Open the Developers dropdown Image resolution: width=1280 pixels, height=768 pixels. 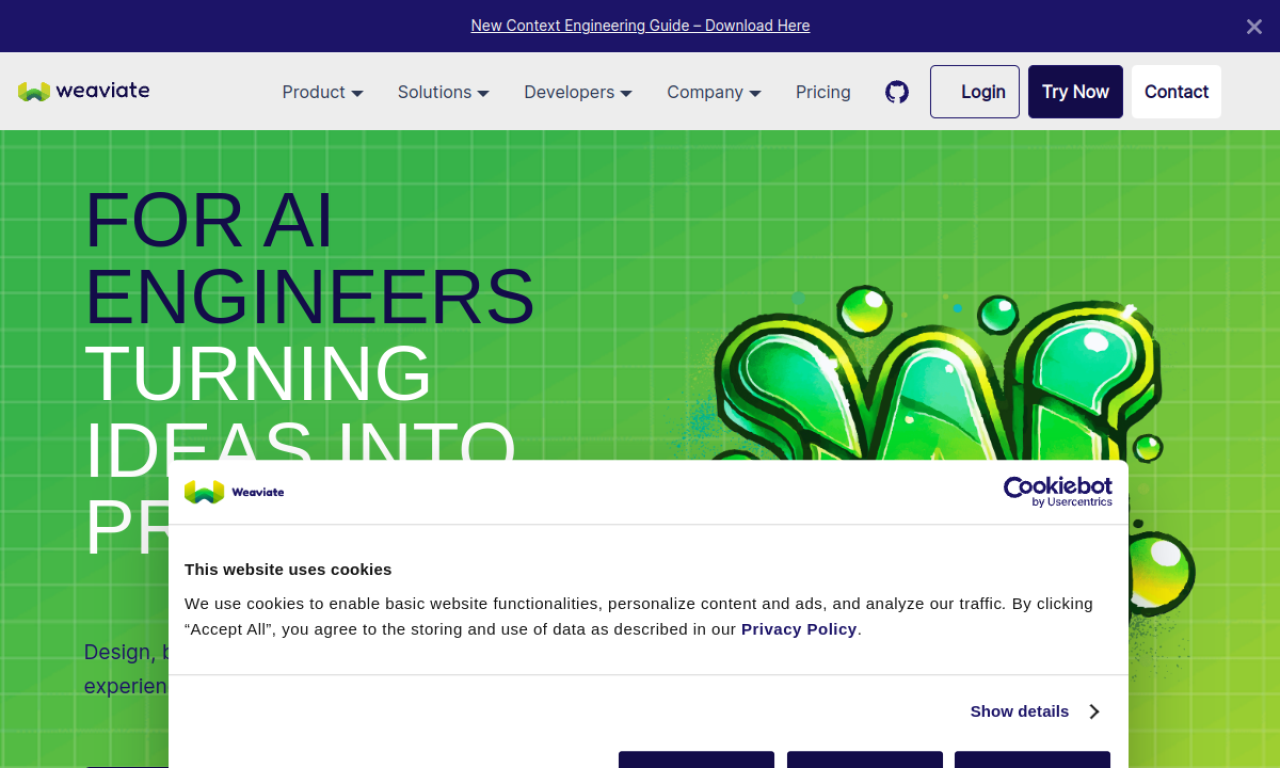click(x=578, y=92)
